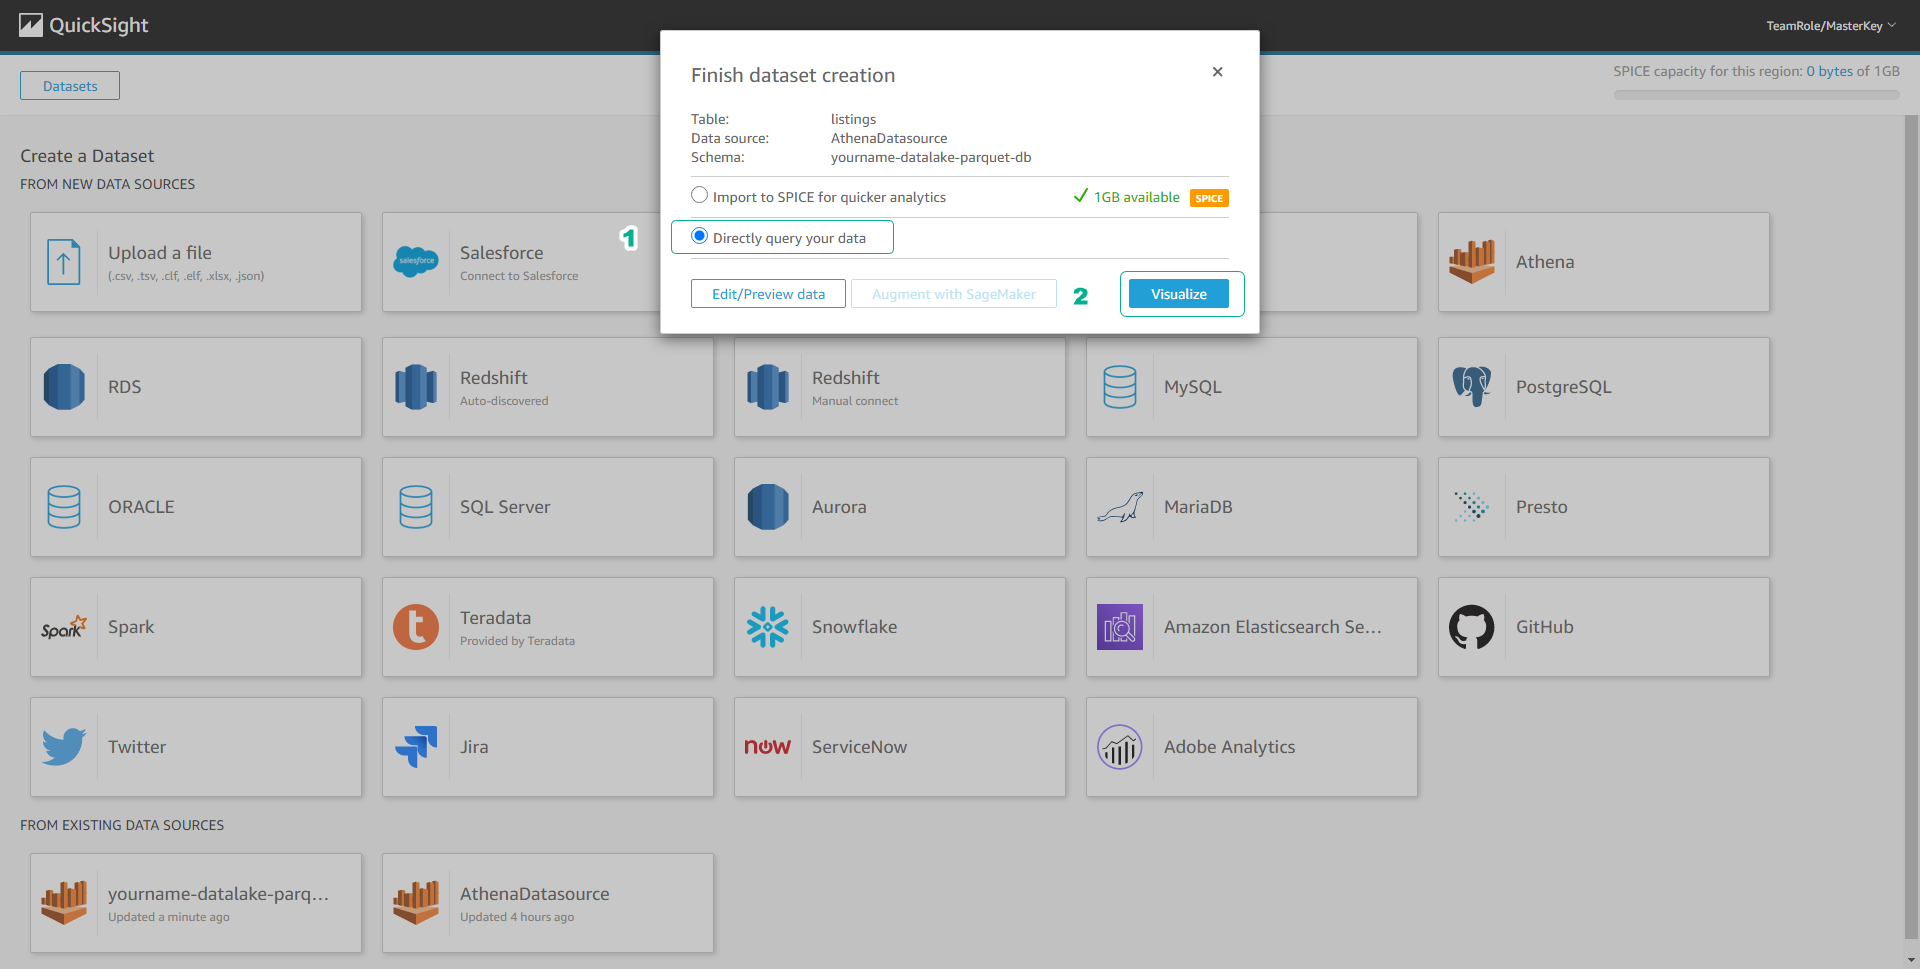Click 'AthenaDatasource' in dialog data source row
The width and height of the screenshot is (1920, 969).
[x=889, y=138]
